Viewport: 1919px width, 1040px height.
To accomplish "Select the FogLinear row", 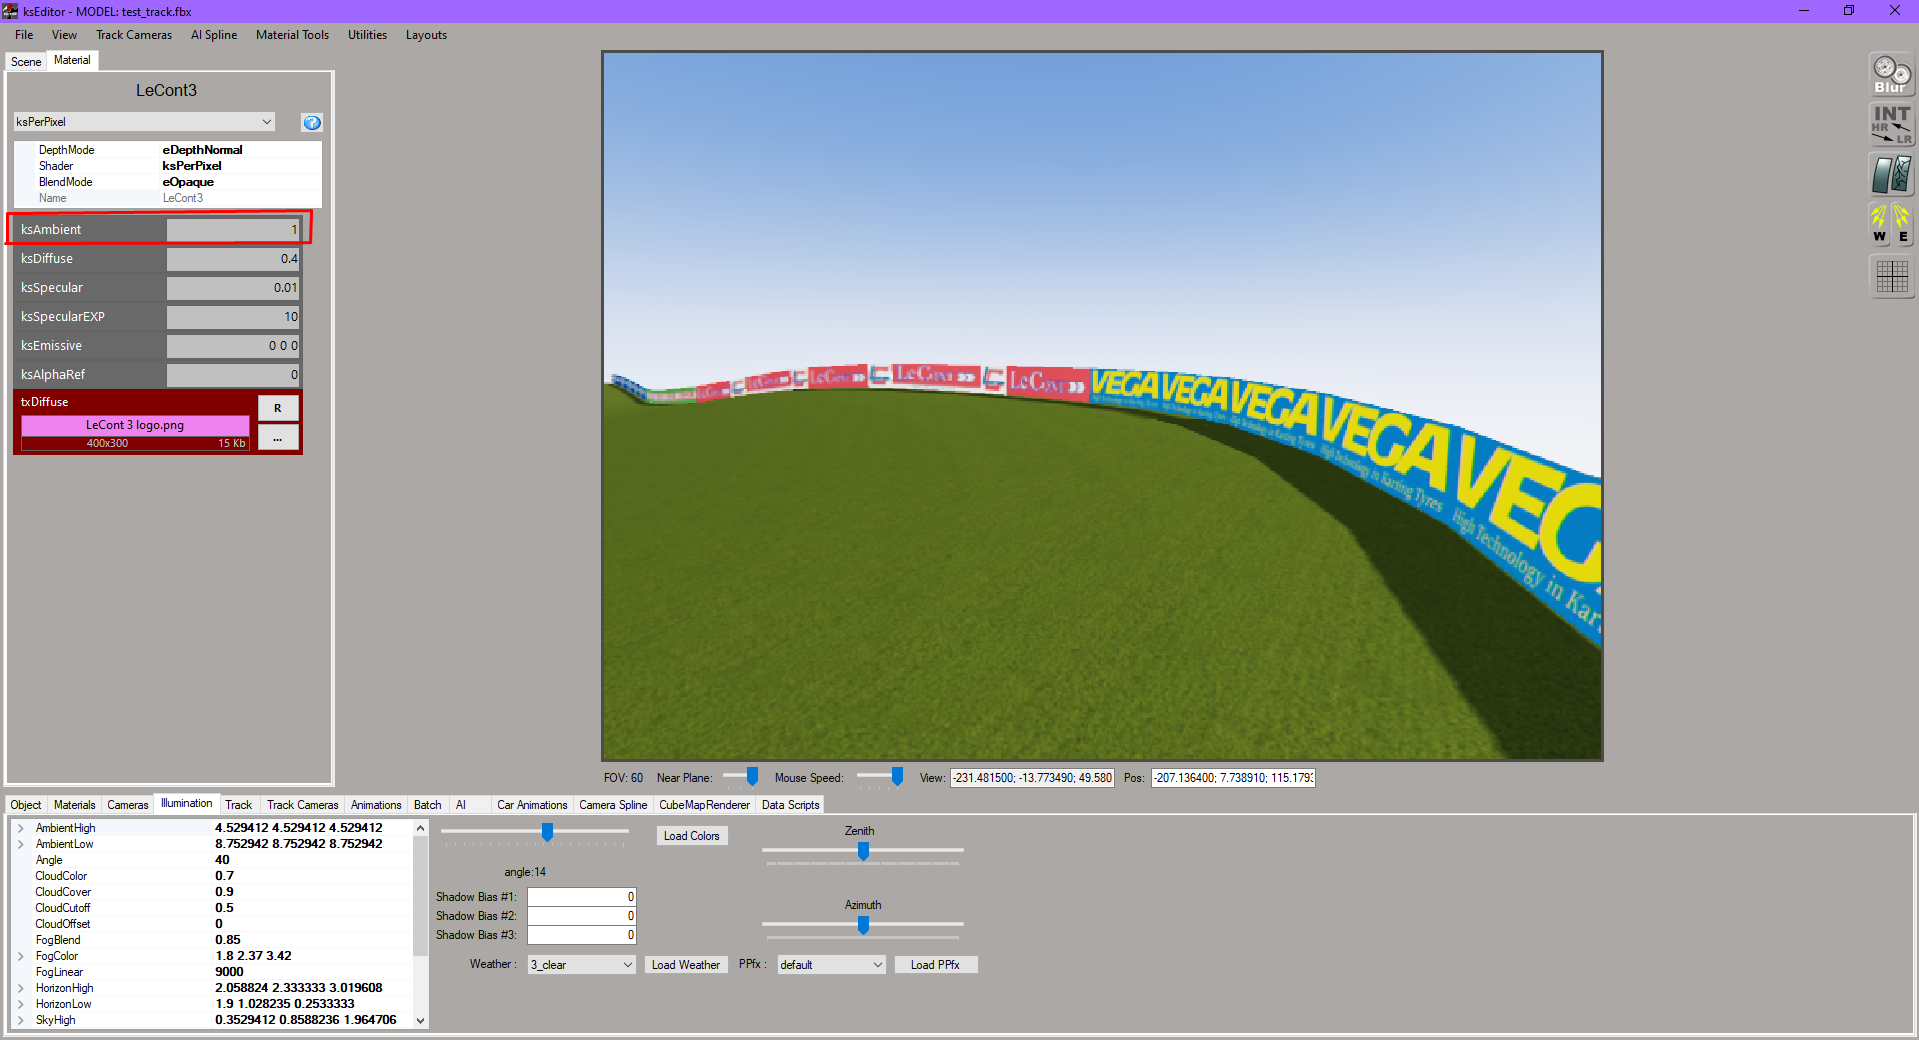I will tap(212, 972).
